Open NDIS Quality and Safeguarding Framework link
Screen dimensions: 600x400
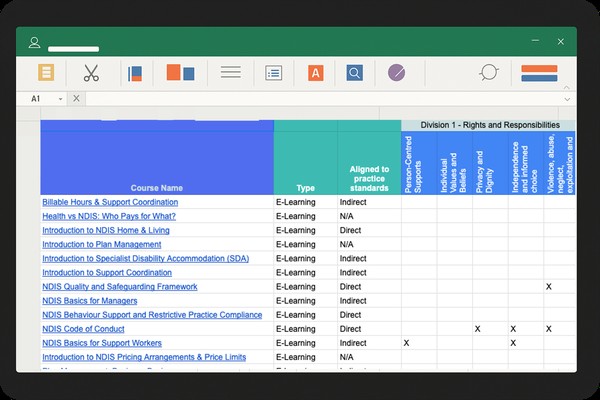(x=120, y=287)
